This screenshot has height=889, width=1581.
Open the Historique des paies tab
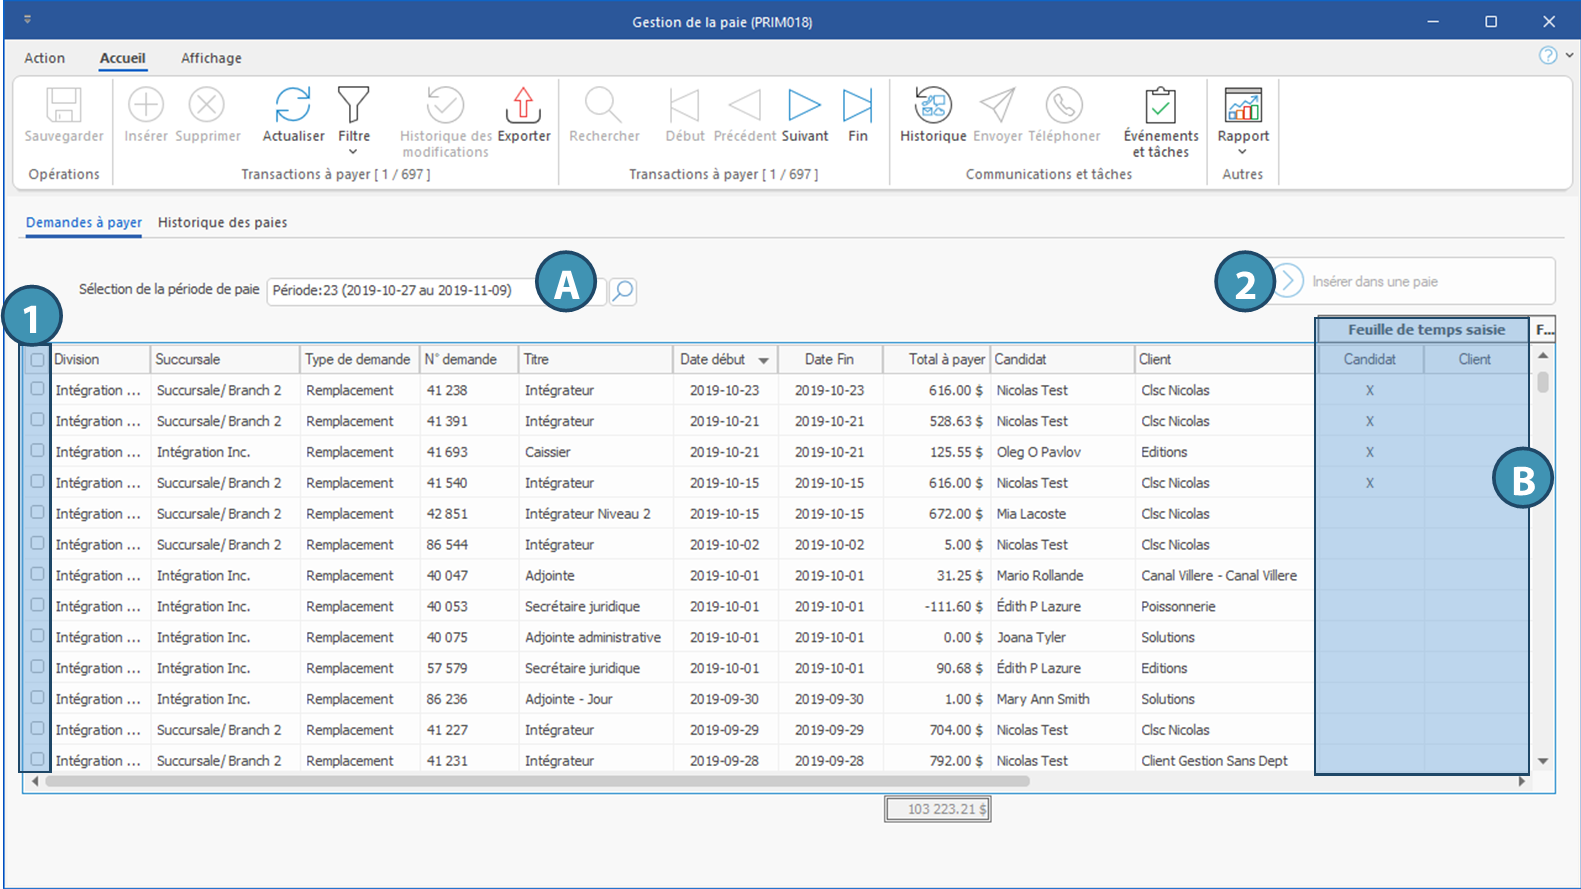pos(222,223)
